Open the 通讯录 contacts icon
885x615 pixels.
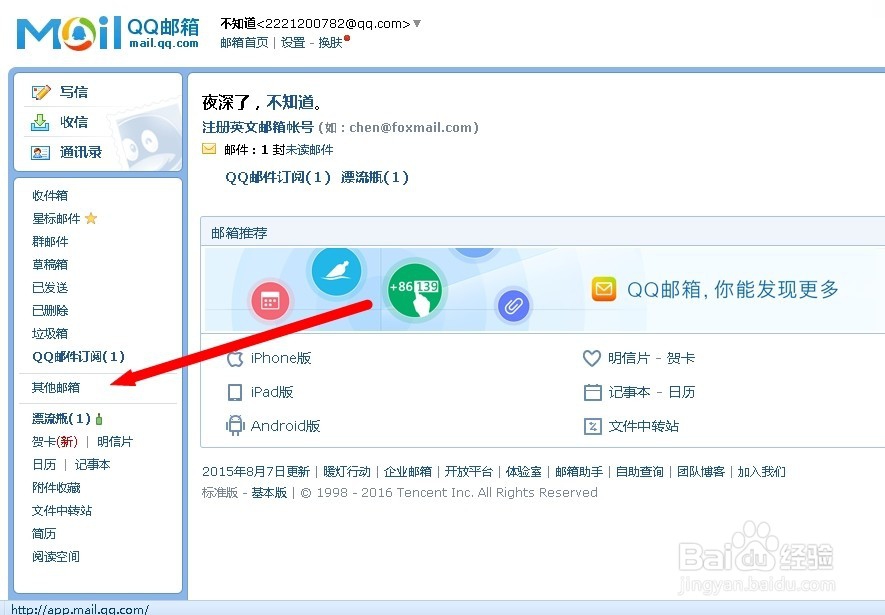click(x=40, y=152)
